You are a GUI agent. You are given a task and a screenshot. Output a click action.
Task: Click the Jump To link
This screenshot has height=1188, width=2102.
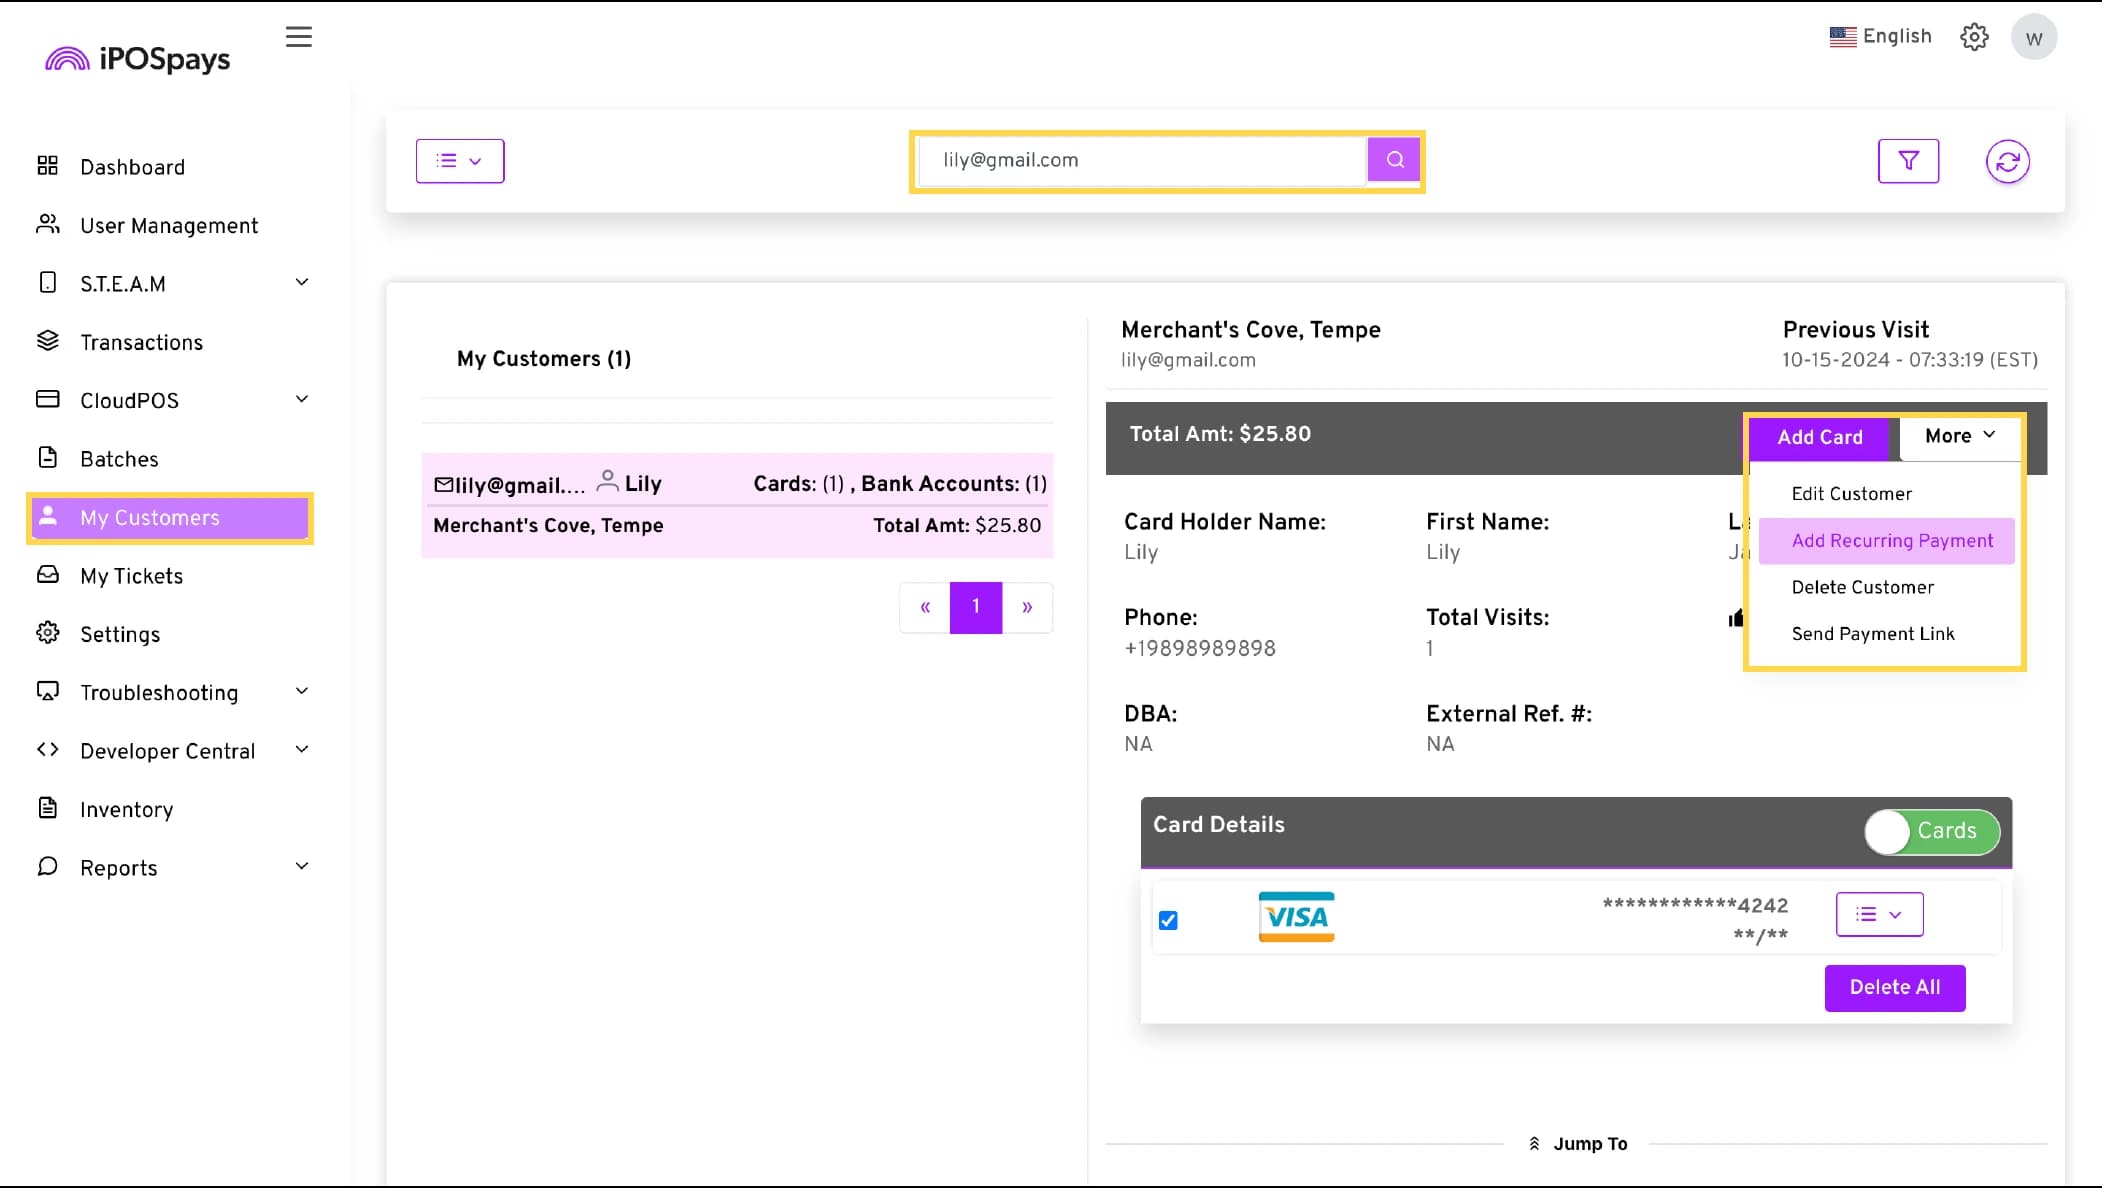[x=1578, y=1143]
